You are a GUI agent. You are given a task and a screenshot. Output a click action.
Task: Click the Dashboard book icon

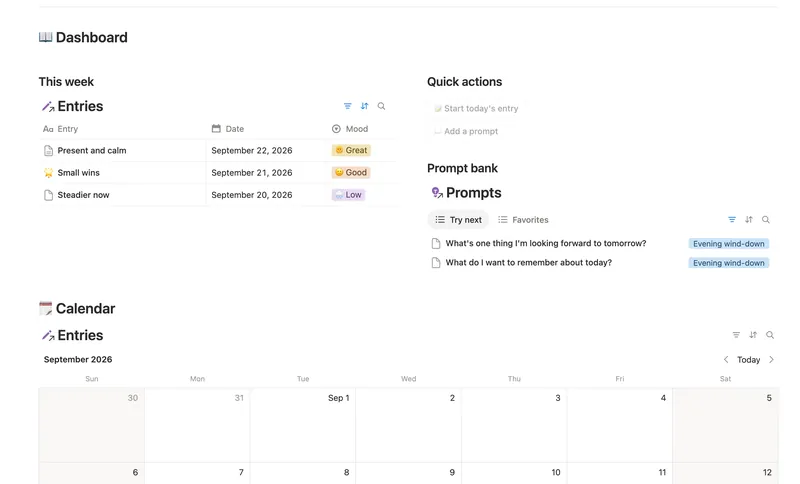pos(45,37)
